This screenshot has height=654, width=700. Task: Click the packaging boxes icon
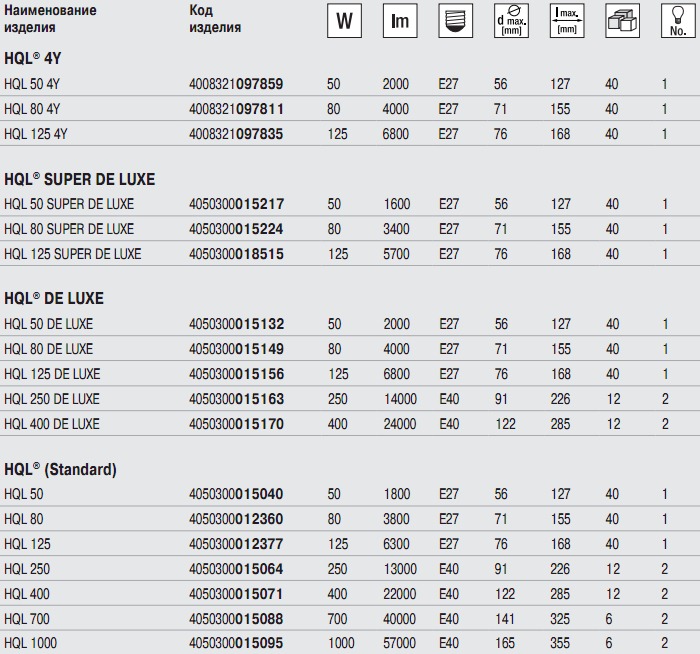tap(622, 21)
